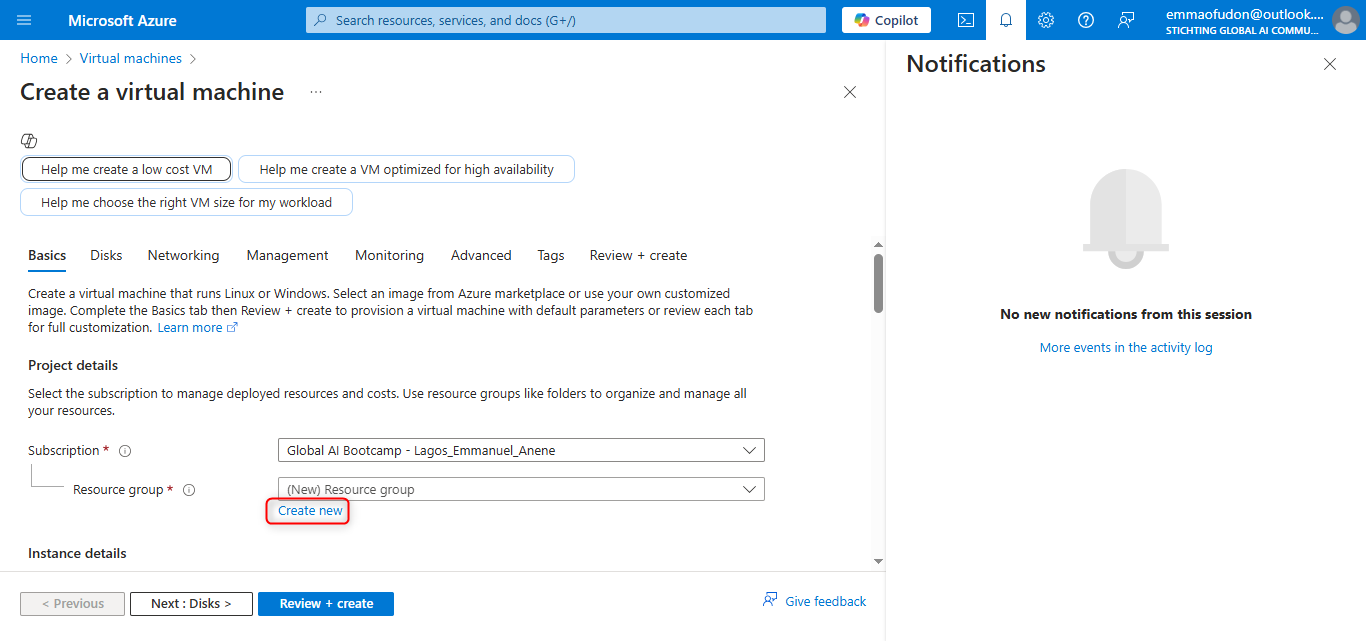Select Help me create a low cost VM
Screen dimensions: 1366x641
tap(126, 170)
